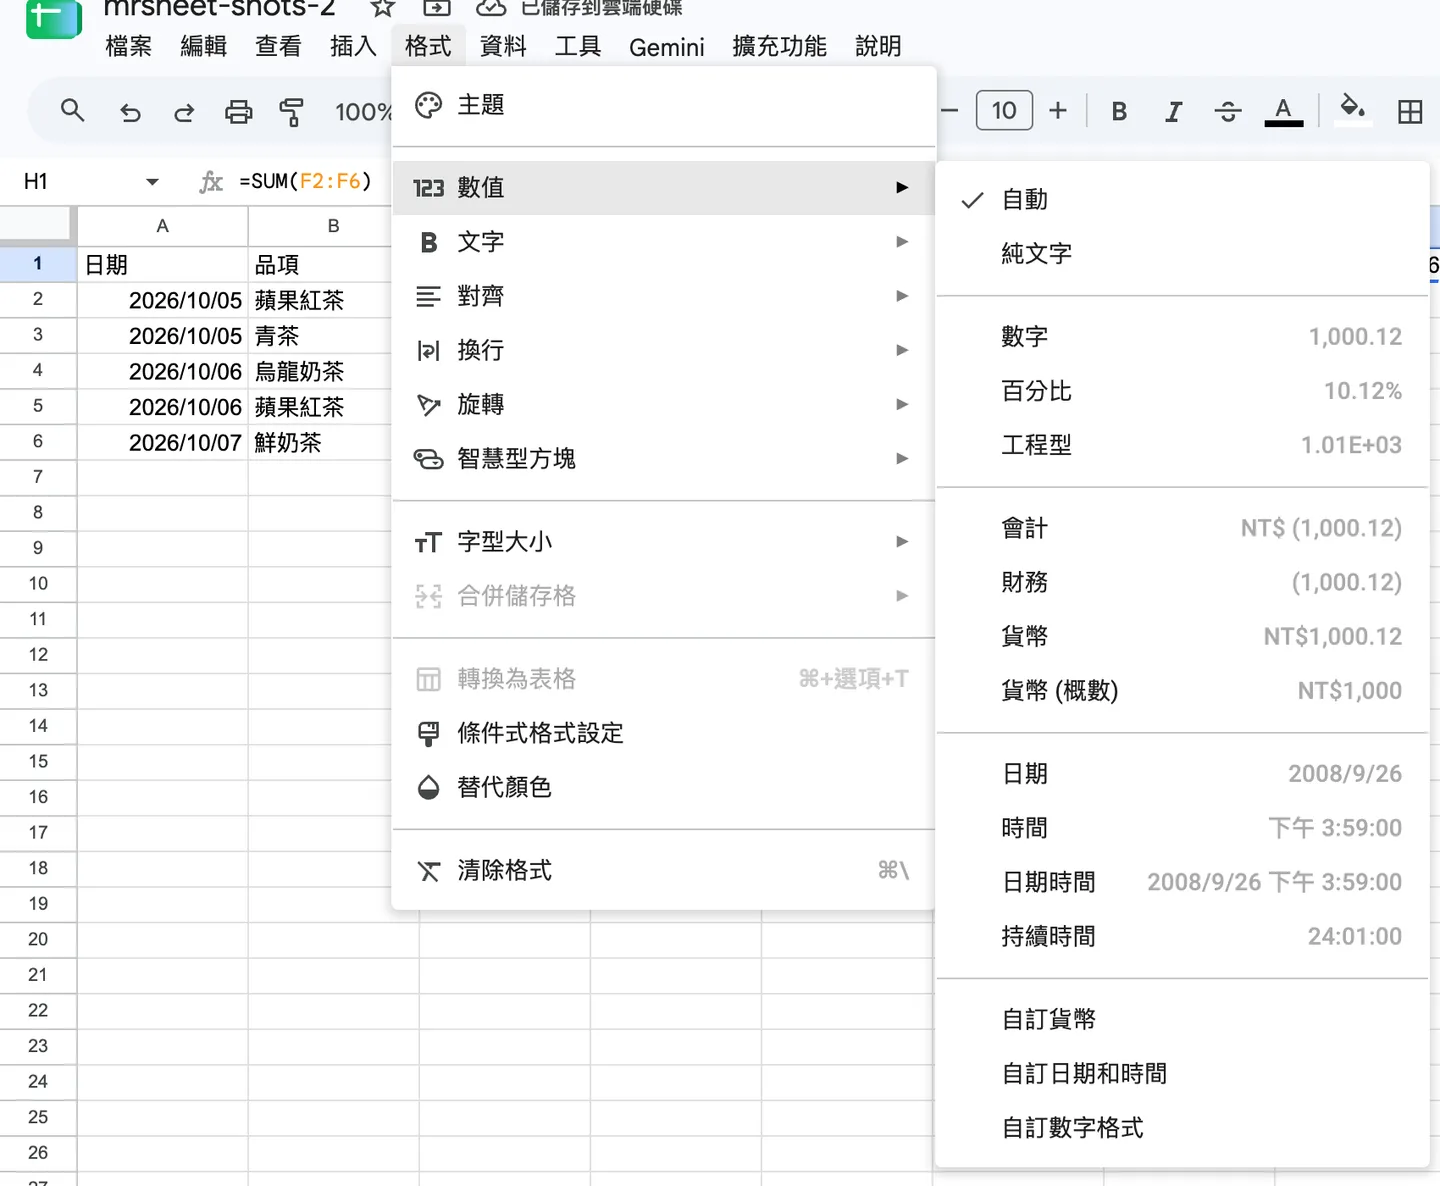Open the 編輯 menu

[204, 46]
